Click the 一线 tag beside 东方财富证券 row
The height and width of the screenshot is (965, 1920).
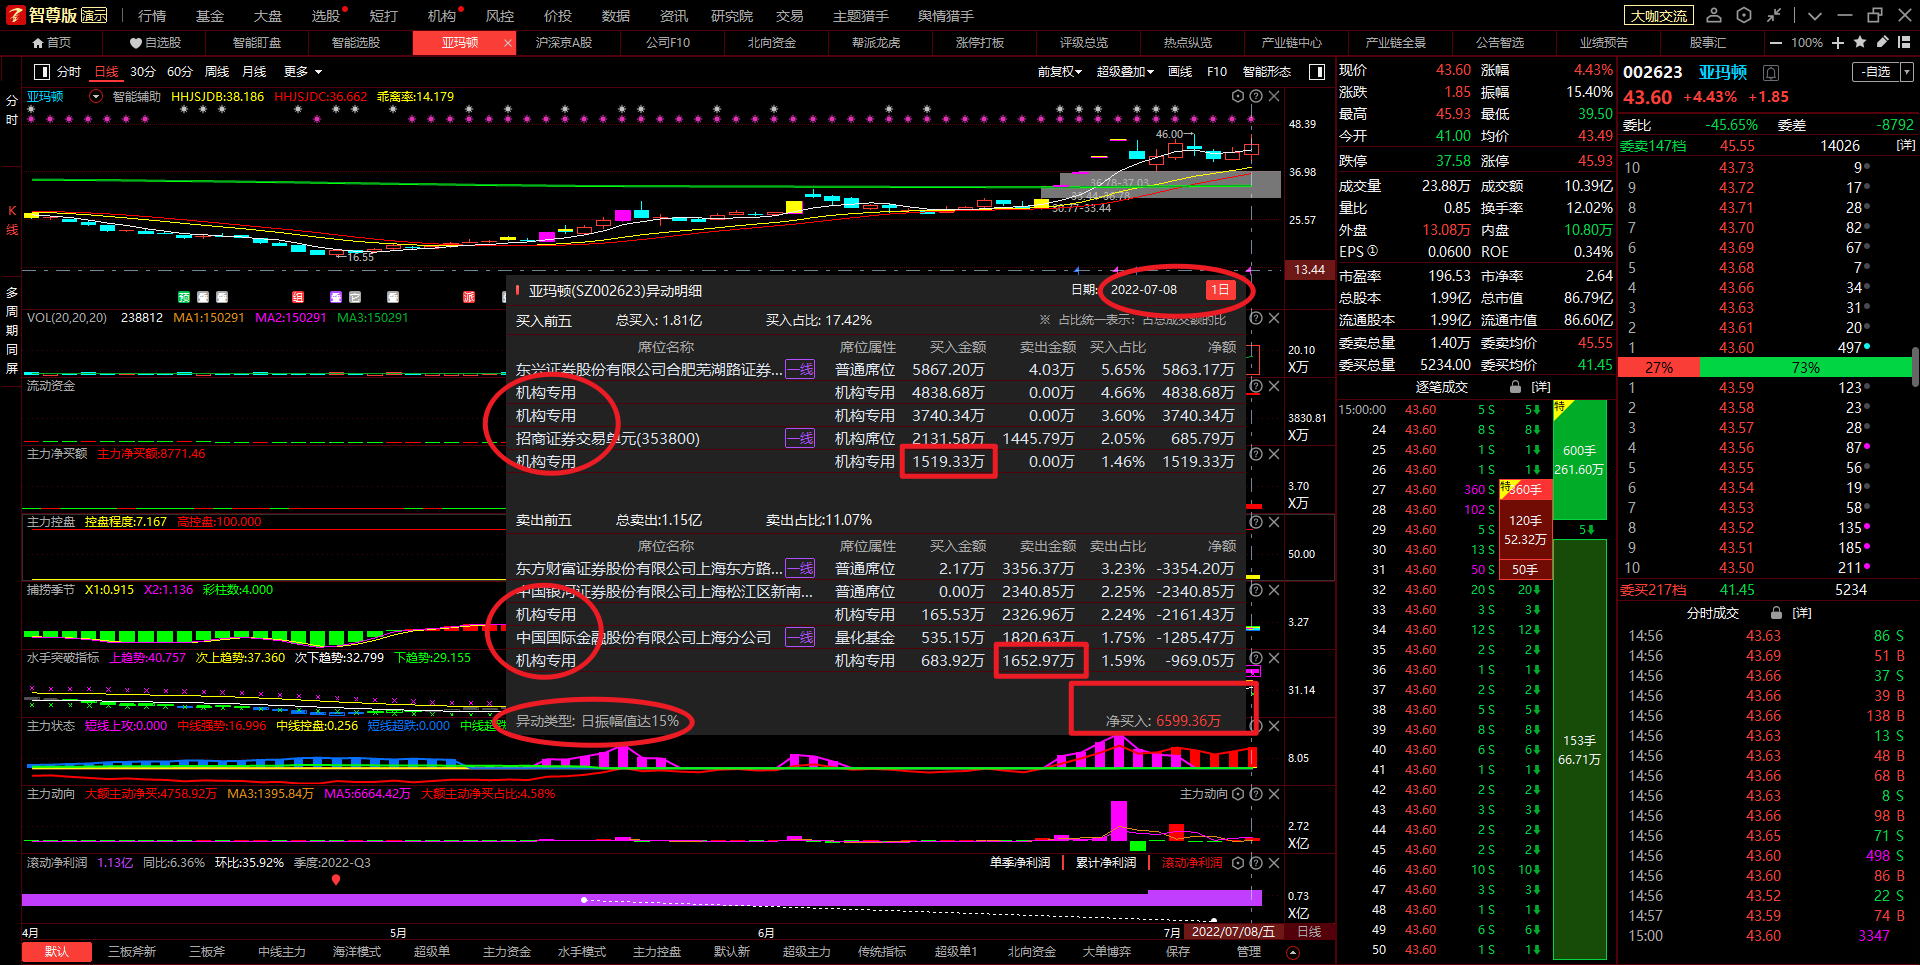pyautogui.click(x=800, y=568)
